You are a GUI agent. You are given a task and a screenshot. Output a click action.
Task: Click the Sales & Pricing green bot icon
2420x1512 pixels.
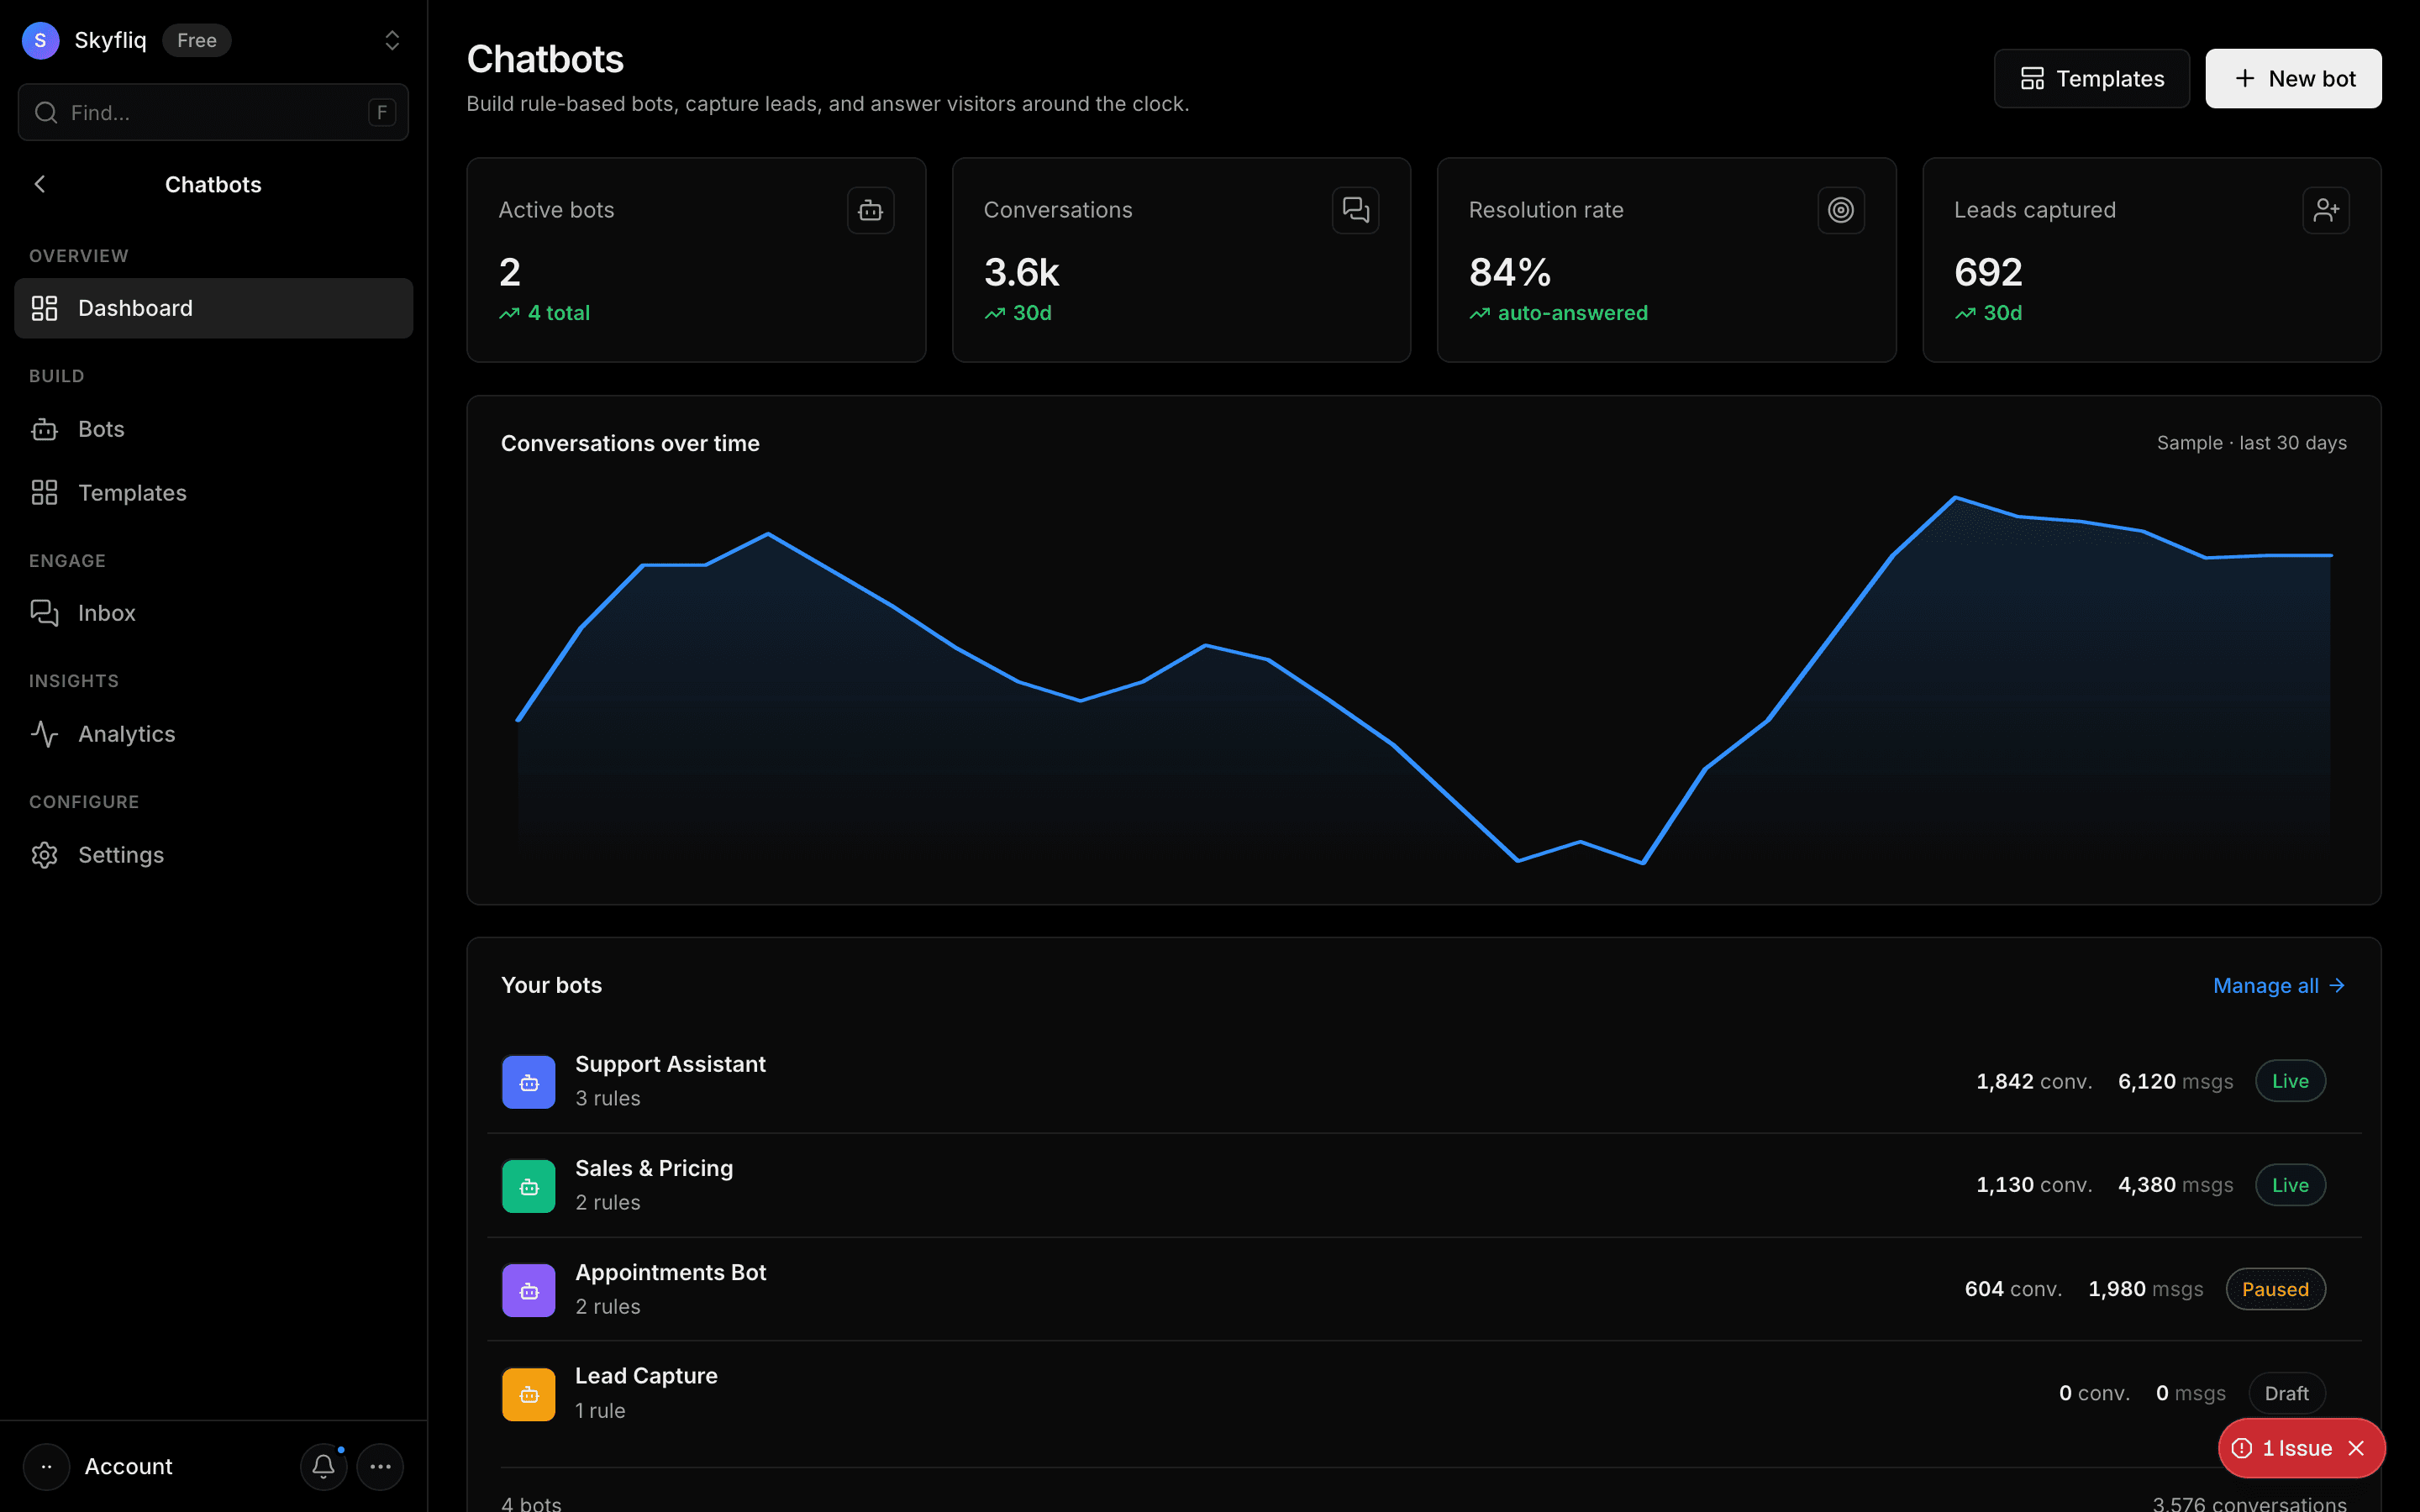(x=528, y=1186)
